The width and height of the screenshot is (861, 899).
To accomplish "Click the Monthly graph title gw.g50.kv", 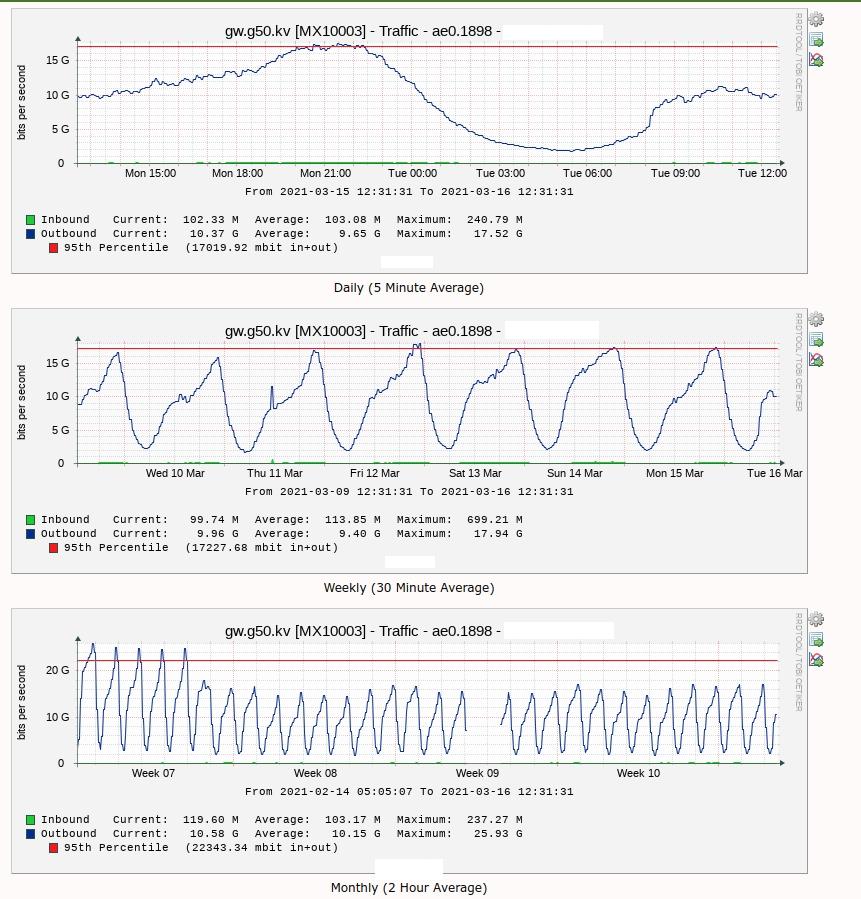I will click(363, 631).
